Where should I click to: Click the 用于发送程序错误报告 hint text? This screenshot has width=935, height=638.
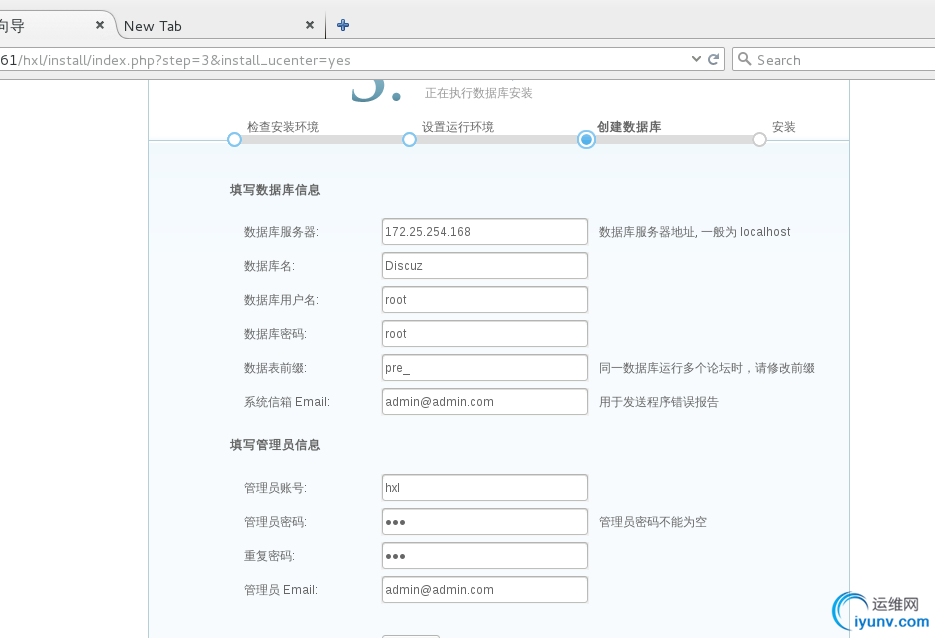(658, 402)
